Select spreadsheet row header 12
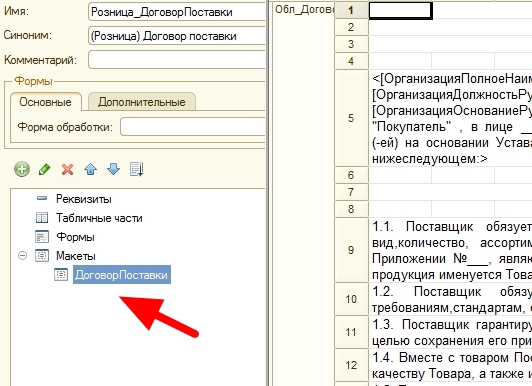The width and height of the screenshot is (532, 386). pos(351,365)
